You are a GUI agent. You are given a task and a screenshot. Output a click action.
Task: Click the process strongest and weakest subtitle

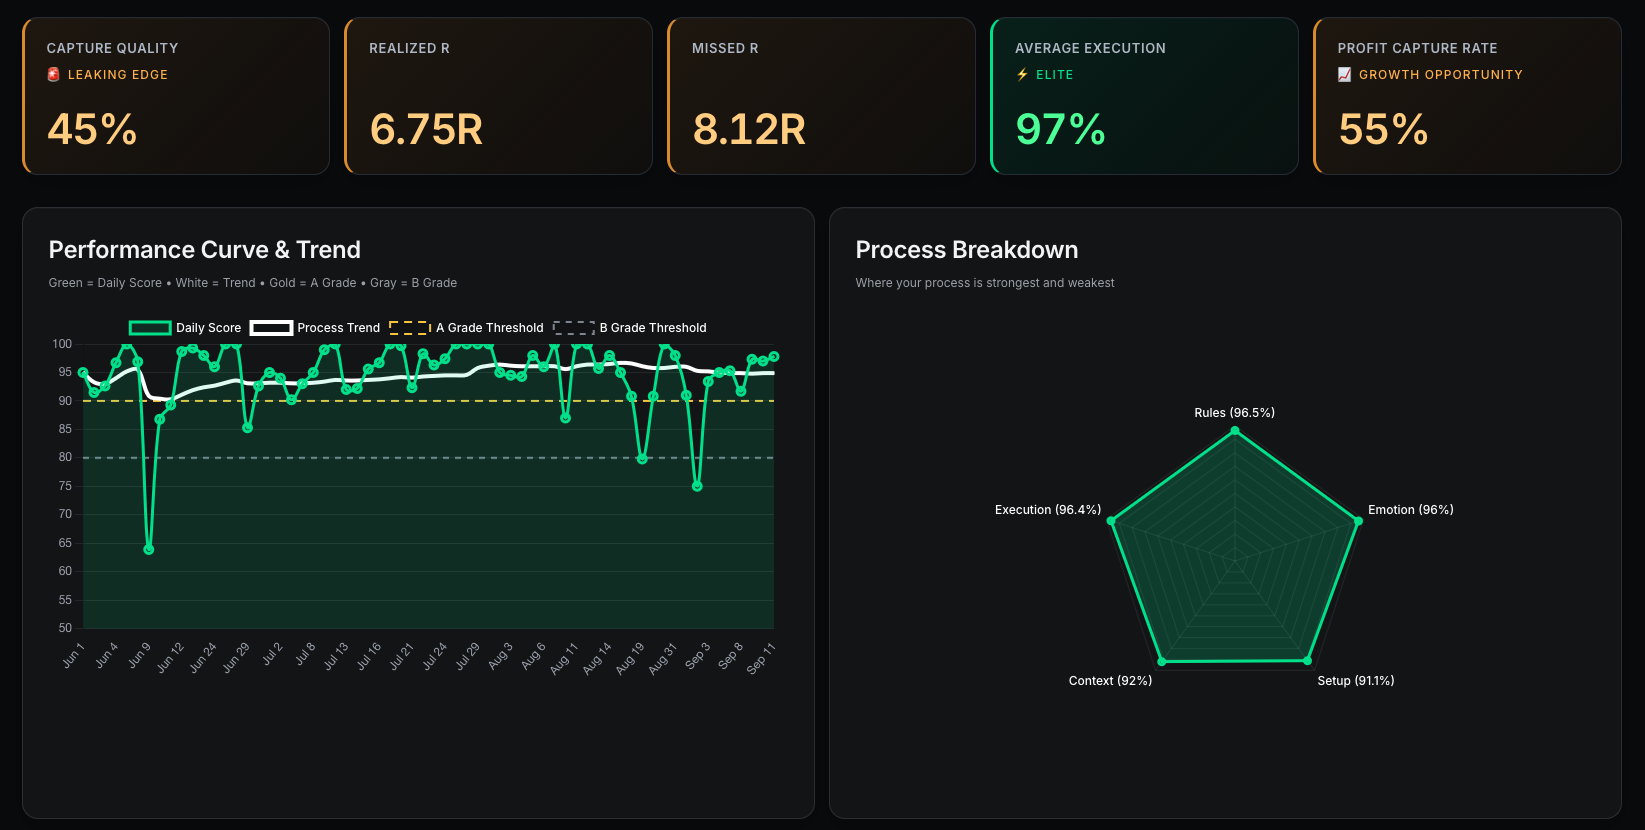click(x=985, y=283)
